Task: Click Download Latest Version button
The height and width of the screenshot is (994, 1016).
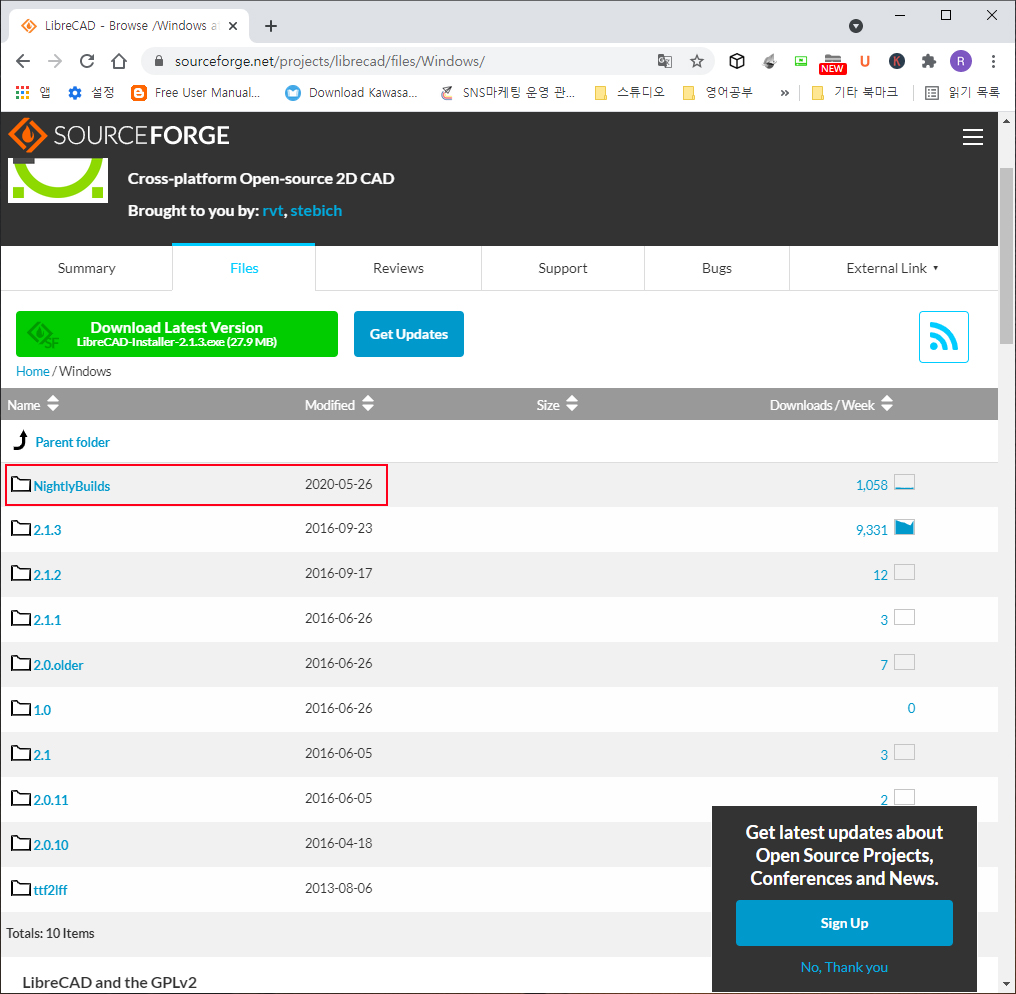Action: pyautogui.click(x=177, y=334)
